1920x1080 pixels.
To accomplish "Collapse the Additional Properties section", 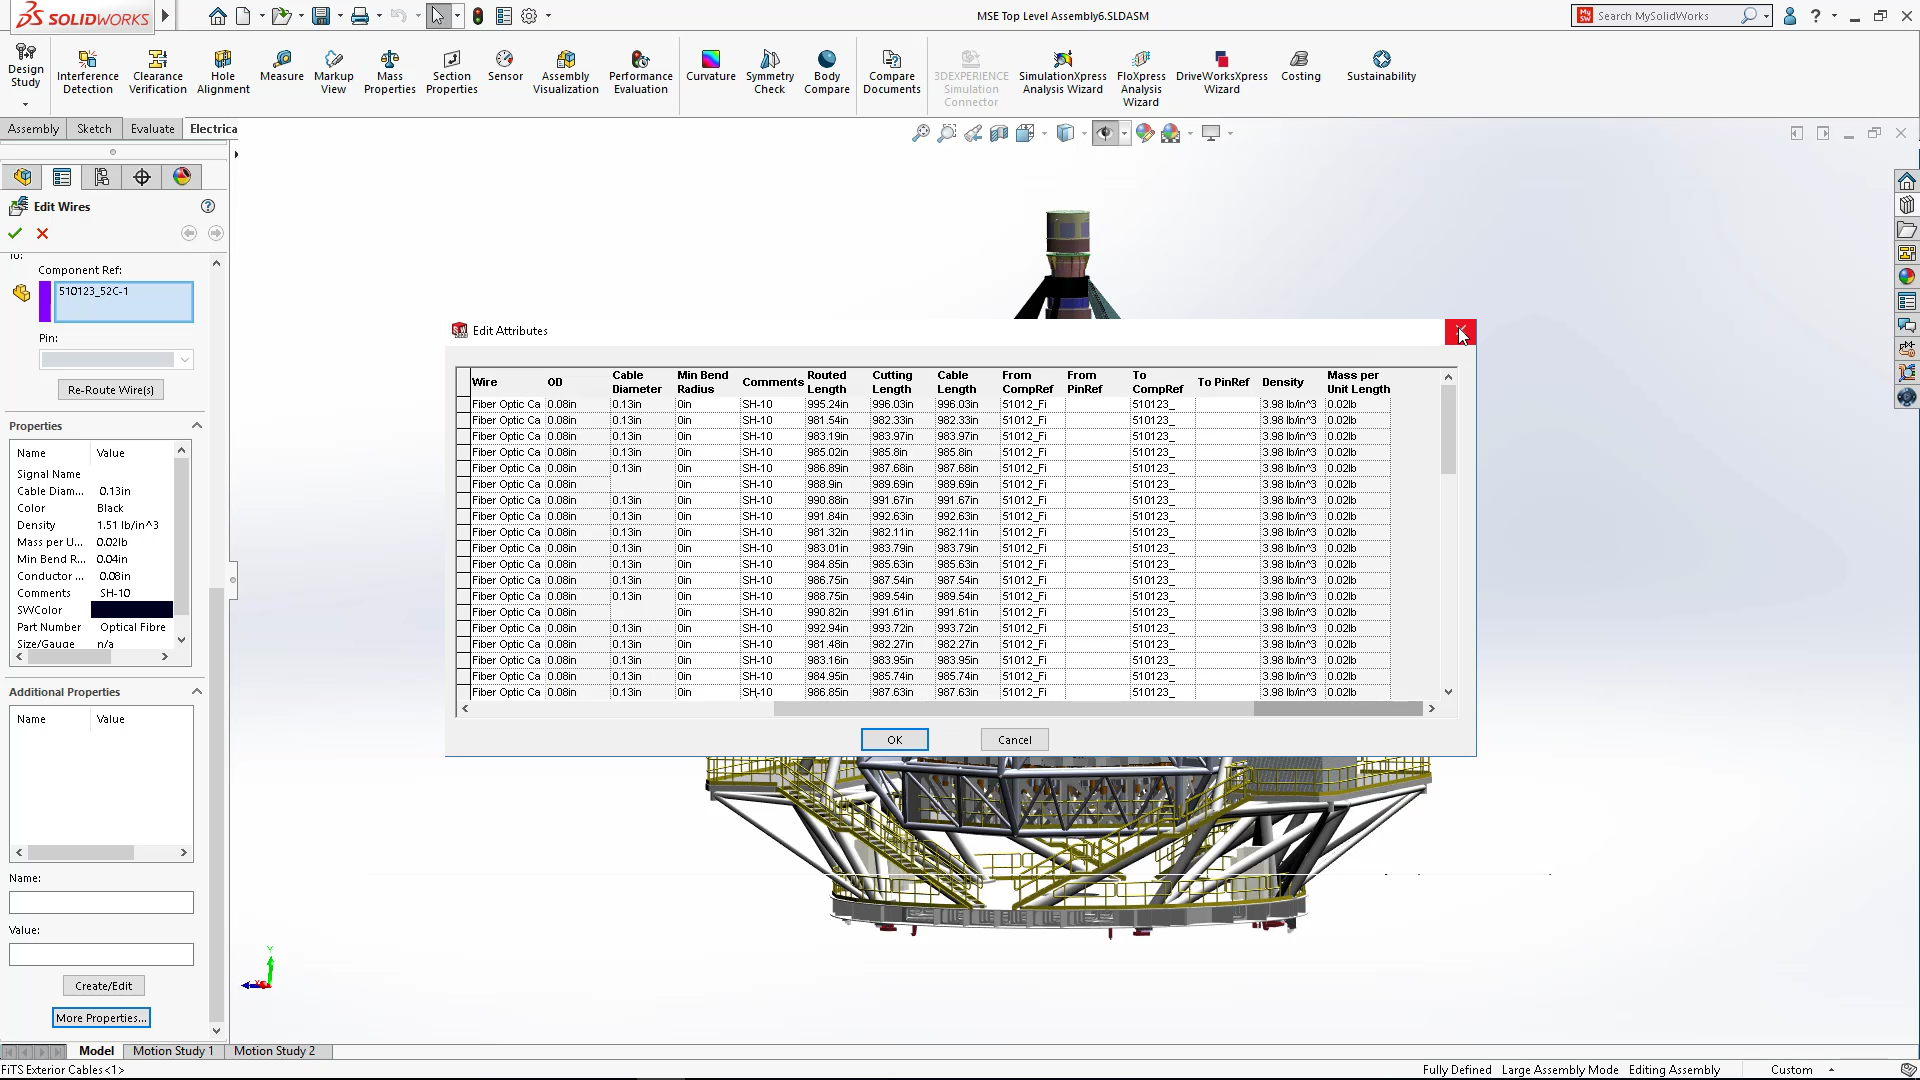I will [x=196, y=691].
